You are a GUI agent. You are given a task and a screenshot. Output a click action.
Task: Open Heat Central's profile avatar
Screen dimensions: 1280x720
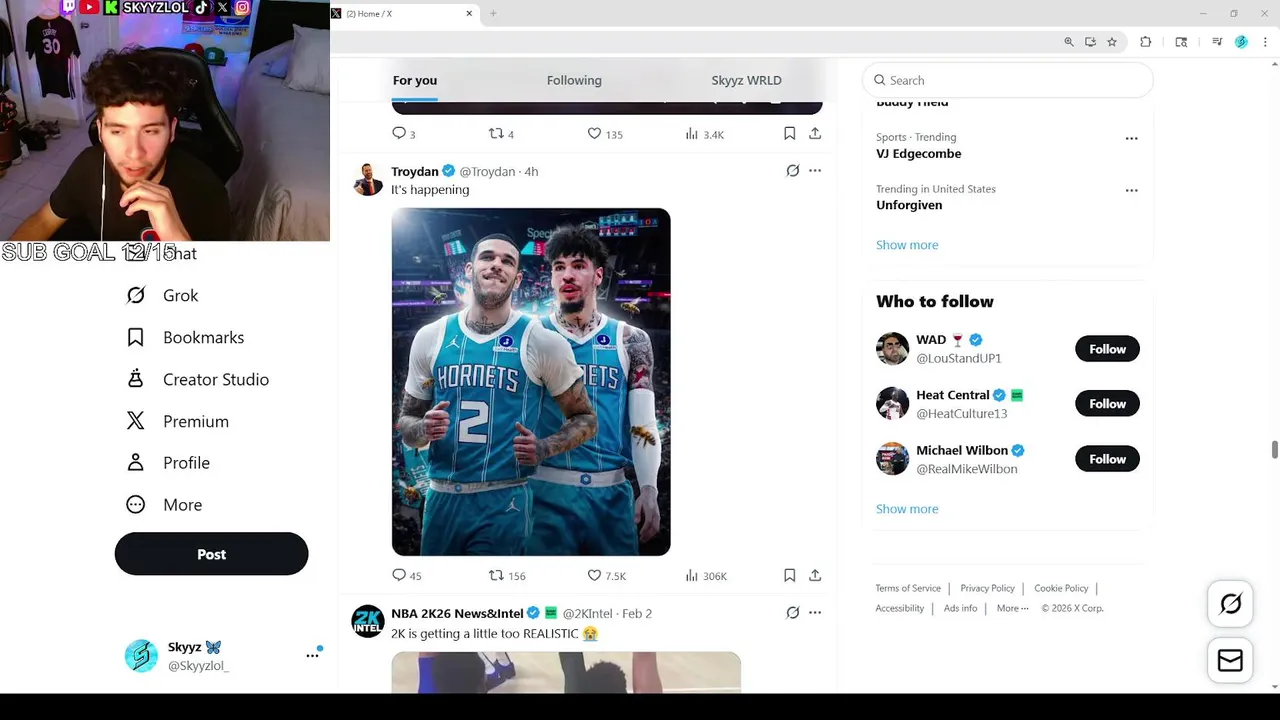[x=892, y=403]
